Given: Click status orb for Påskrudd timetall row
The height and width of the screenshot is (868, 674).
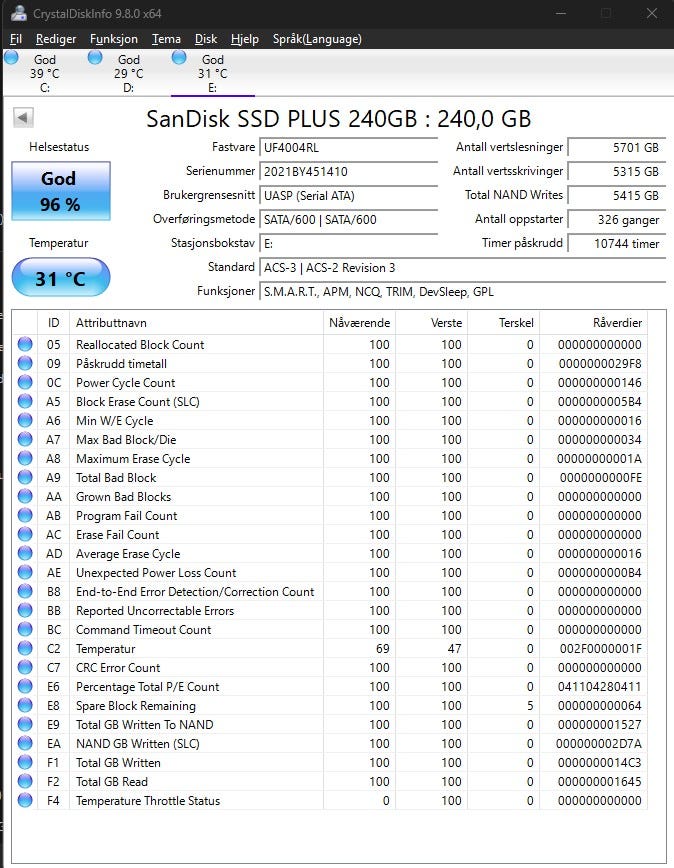Looking at the screenshot, I should (25, 363).
